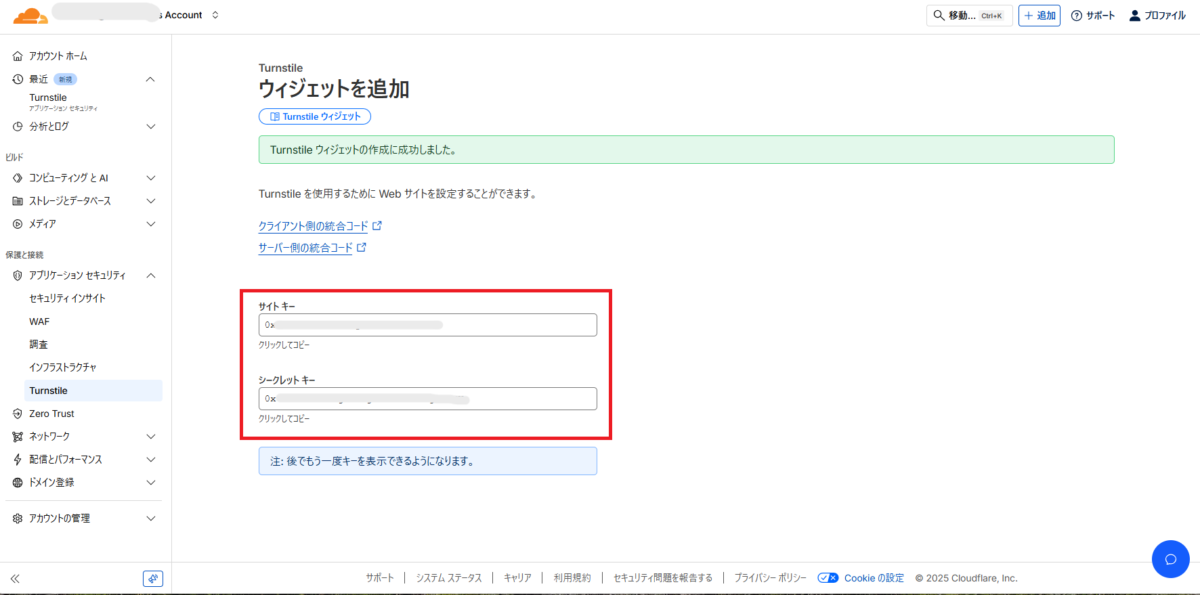Open the account switcher dropdown arrow
The image size is (1200, 595).
[x=215, y=15]
